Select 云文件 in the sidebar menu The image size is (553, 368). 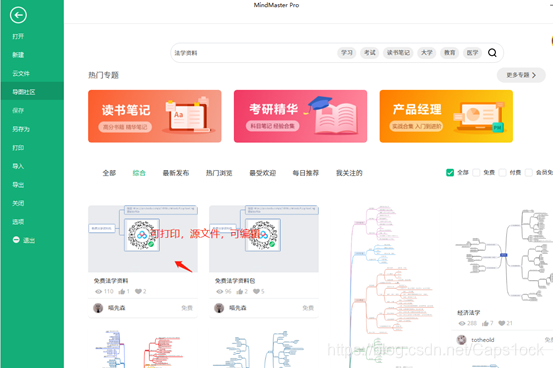click(x=21, y=73)
